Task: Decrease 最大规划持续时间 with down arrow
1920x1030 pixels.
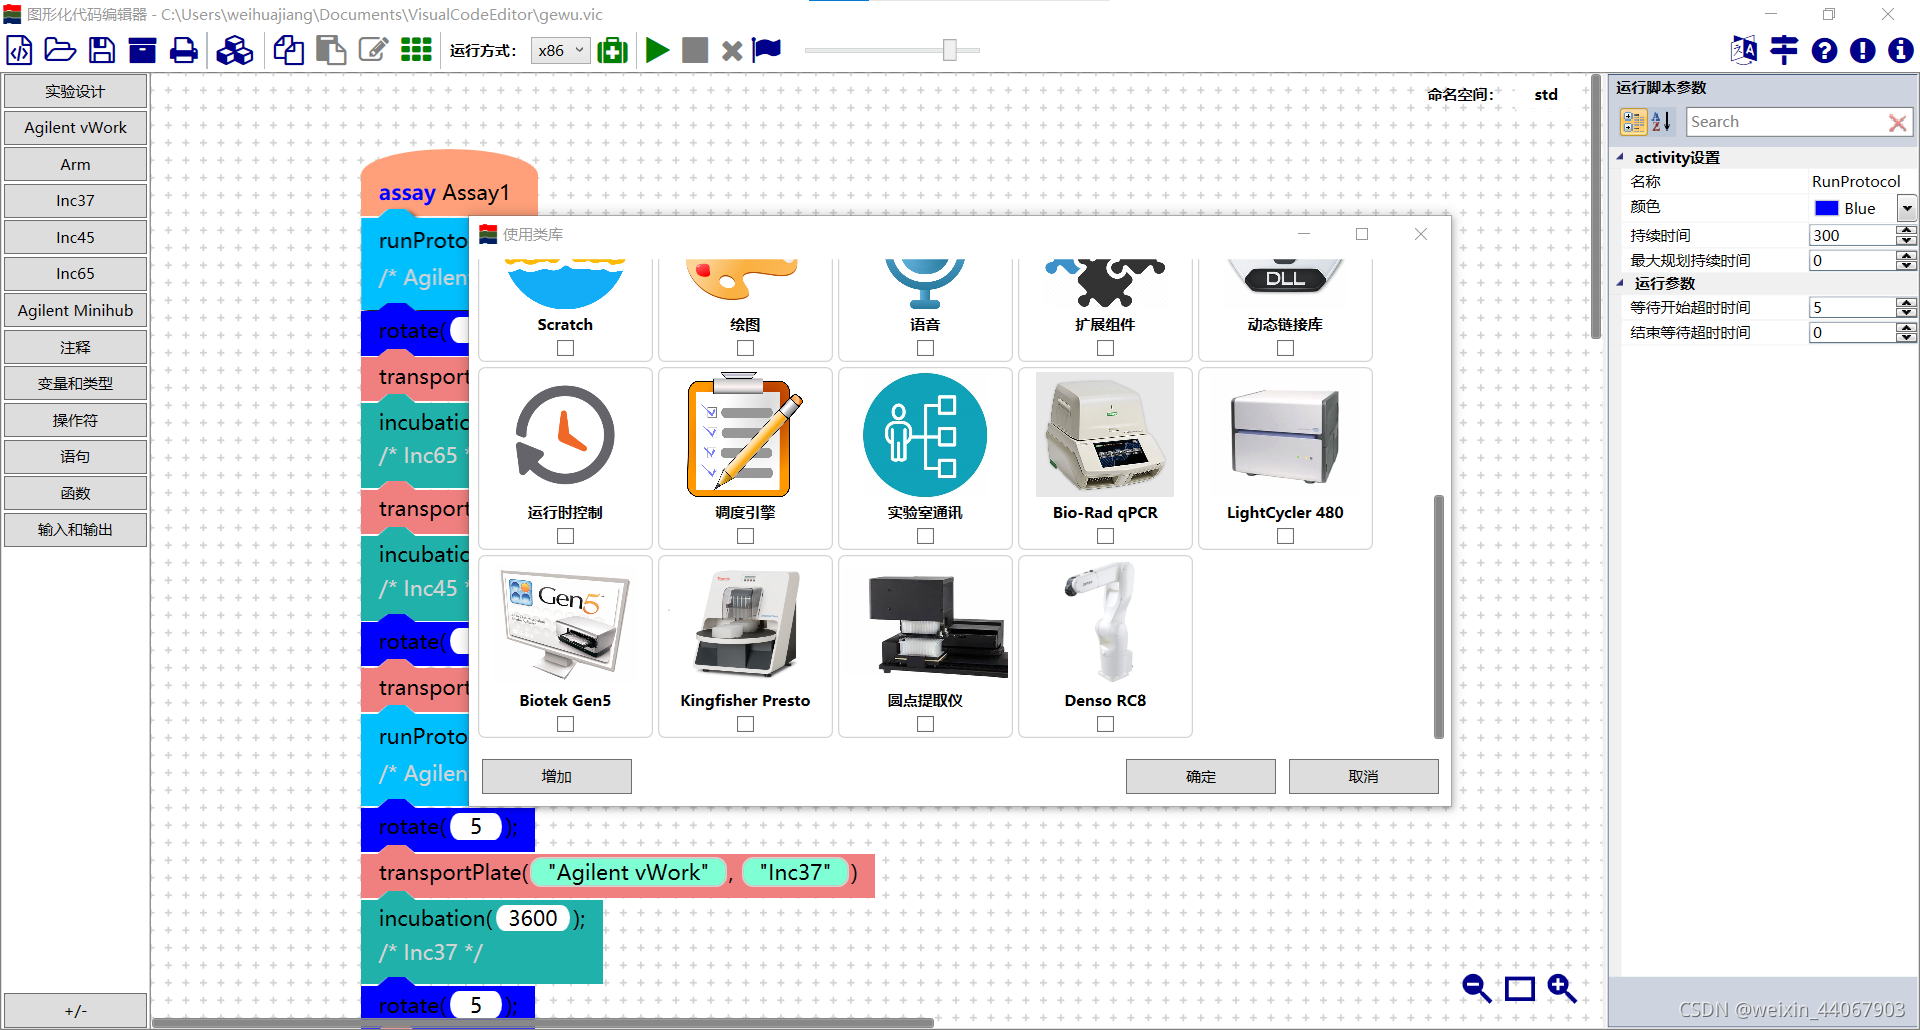Action: point(1907,265)
